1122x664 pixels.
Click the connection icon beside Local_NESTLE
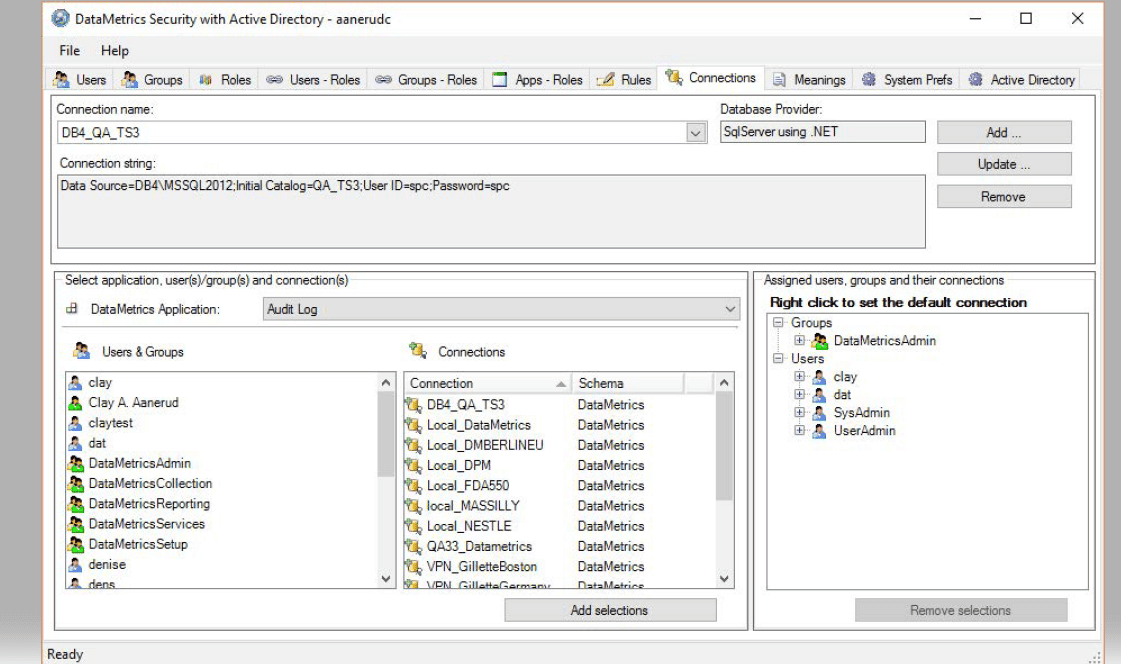413,526
